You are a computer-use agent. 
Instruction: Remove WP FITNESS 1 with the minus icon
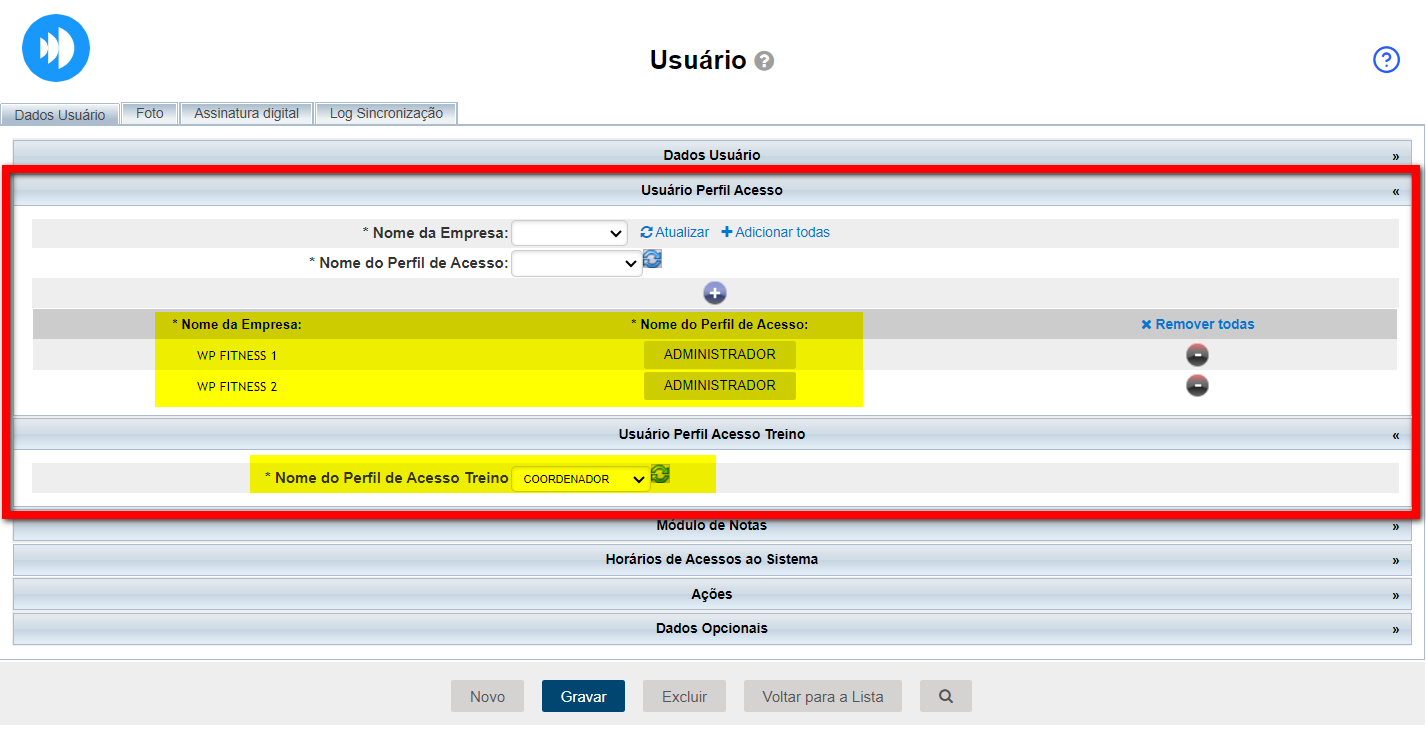tap(1197, 355)
